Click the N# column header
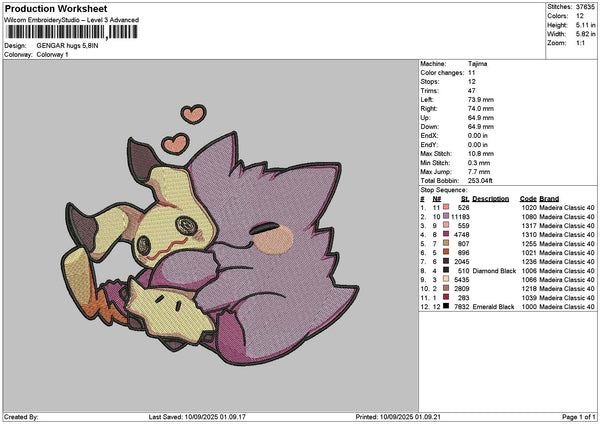This screenshot has height=424, width=600. 437,199
